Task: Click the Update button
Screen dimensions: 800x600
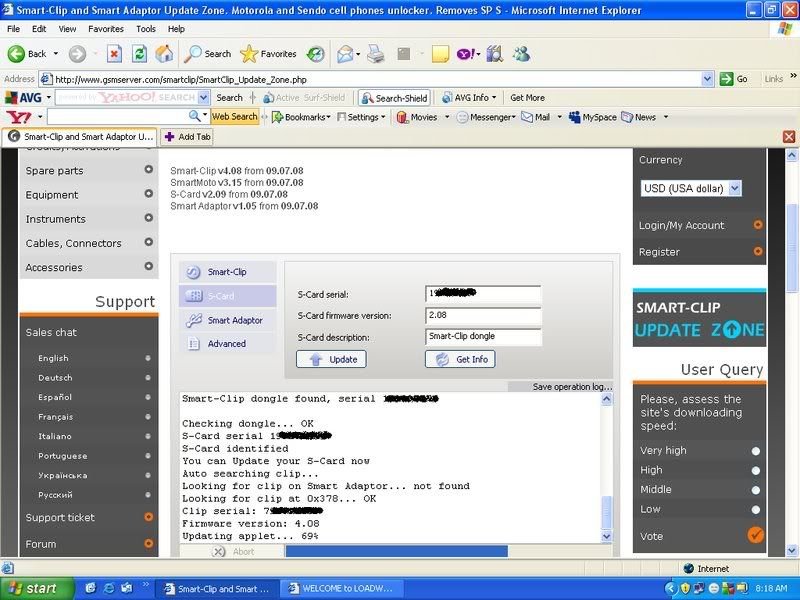Action: (x=331, y=359)
